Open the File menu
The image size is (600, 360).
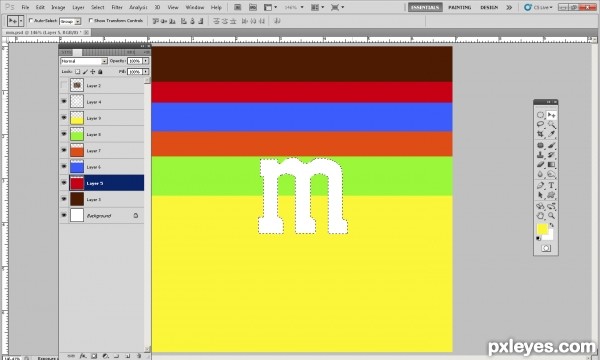[25, 7]
